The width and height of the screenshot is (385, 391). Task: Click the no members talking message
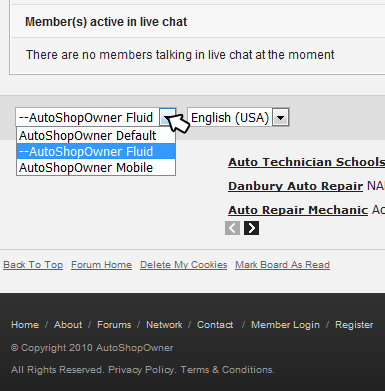[180, 55]
